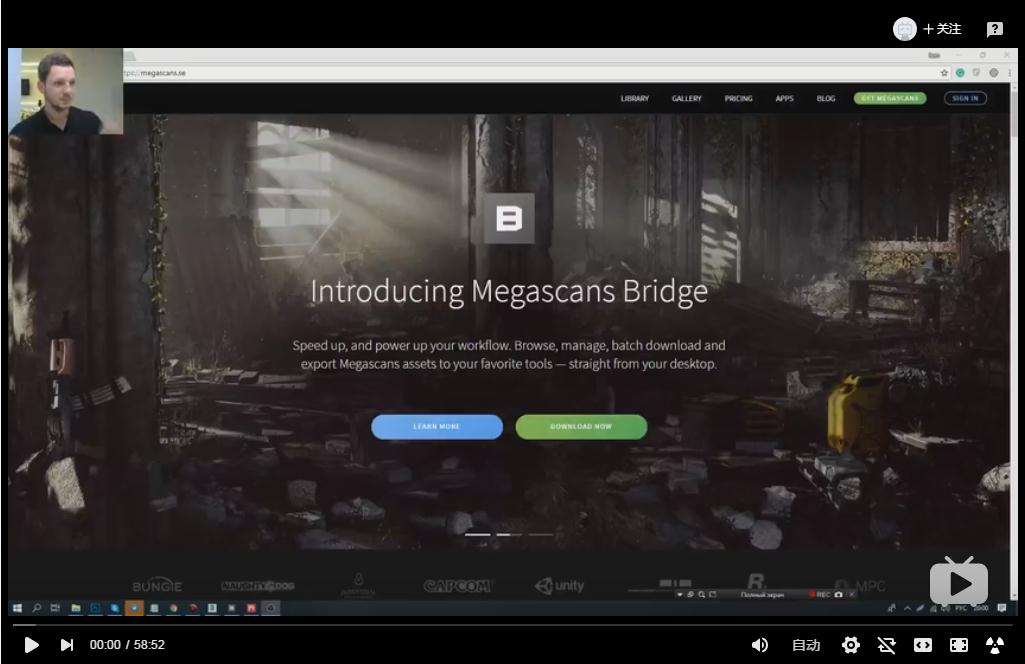Open player settings gear
This screenshot has width=1025, height=664.
(850, 645)
